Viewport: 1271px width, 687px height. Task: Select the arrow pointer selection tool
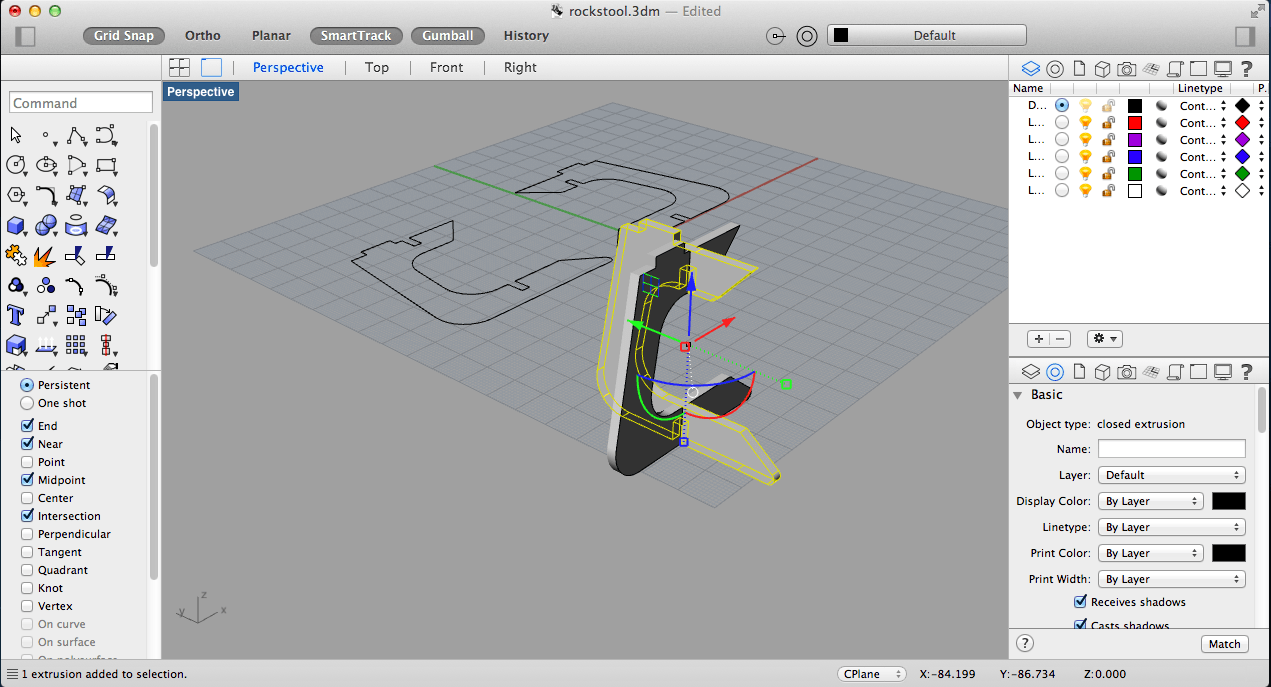16,135
